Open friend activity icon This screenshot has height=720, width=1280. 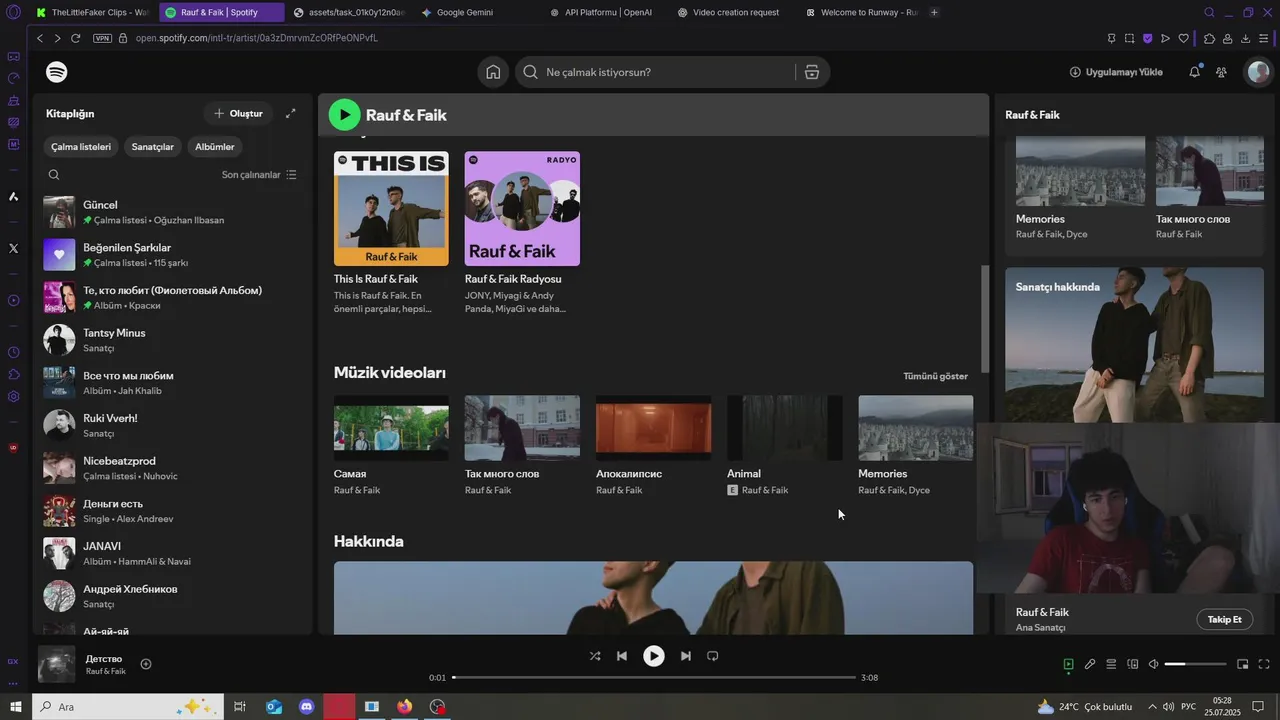1221,72
